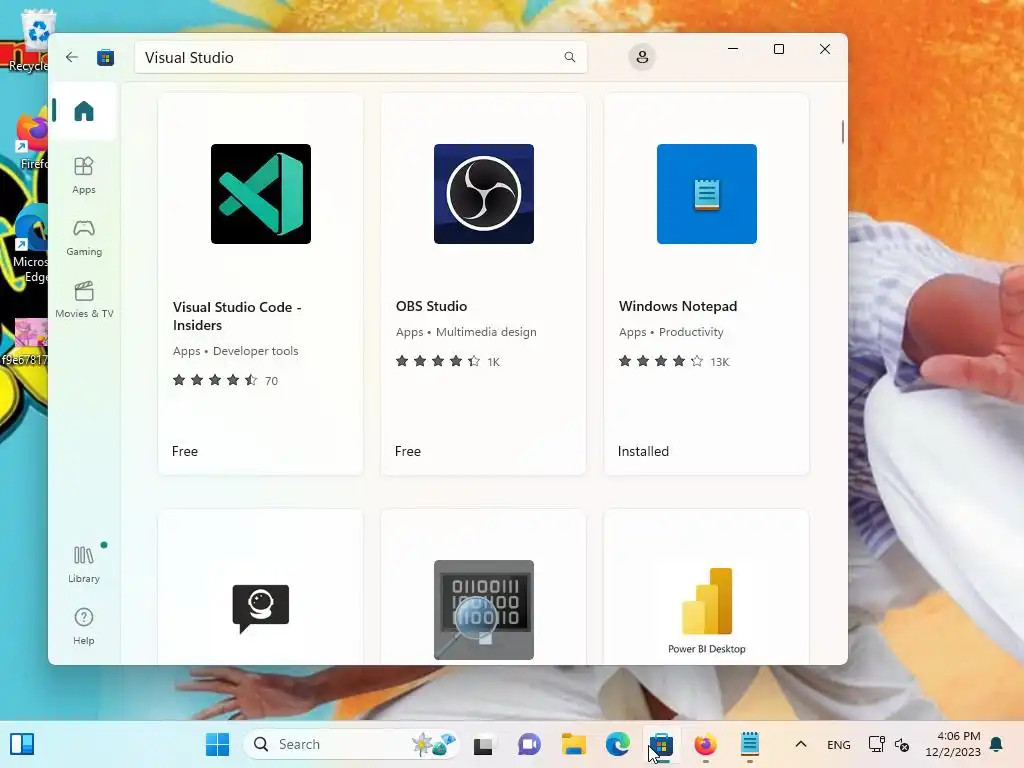This screenshot has height=768, width=1024.
Task: Click the Apps • Developer tools text
Action: point(236,351)
